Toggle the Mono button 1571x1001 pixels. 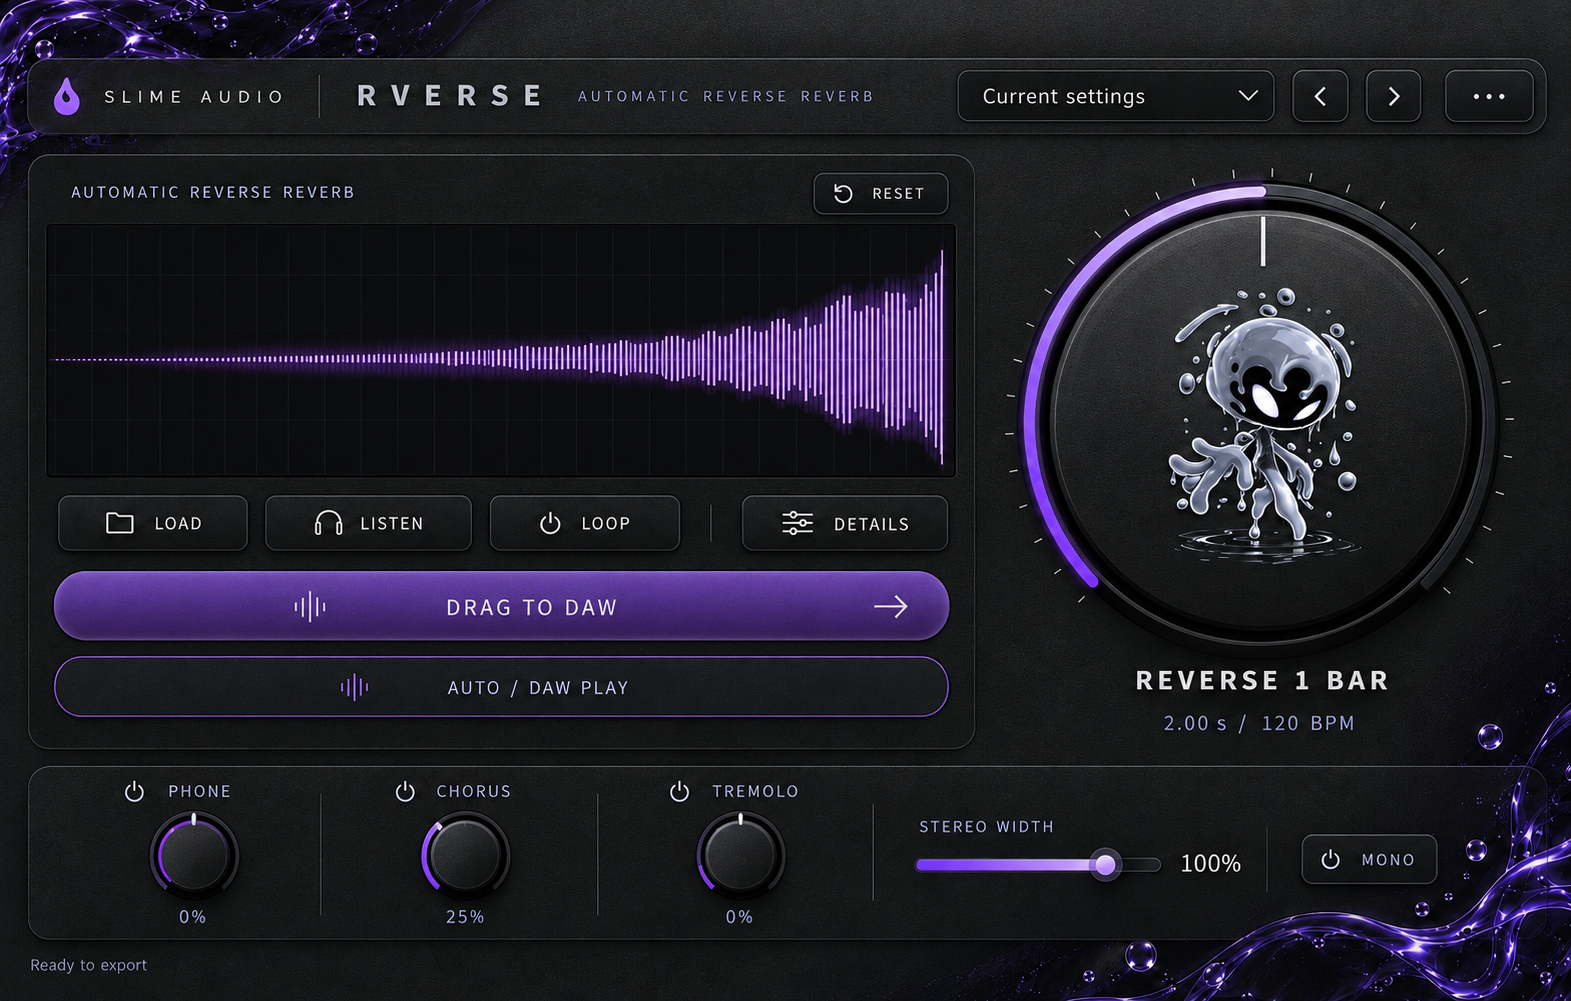click(1369, 859)
